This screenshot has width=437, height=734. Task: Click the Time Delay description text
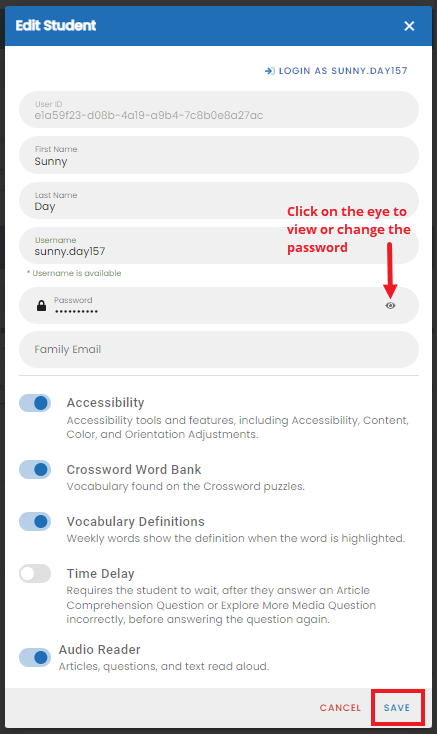click(x=221, y=605)
